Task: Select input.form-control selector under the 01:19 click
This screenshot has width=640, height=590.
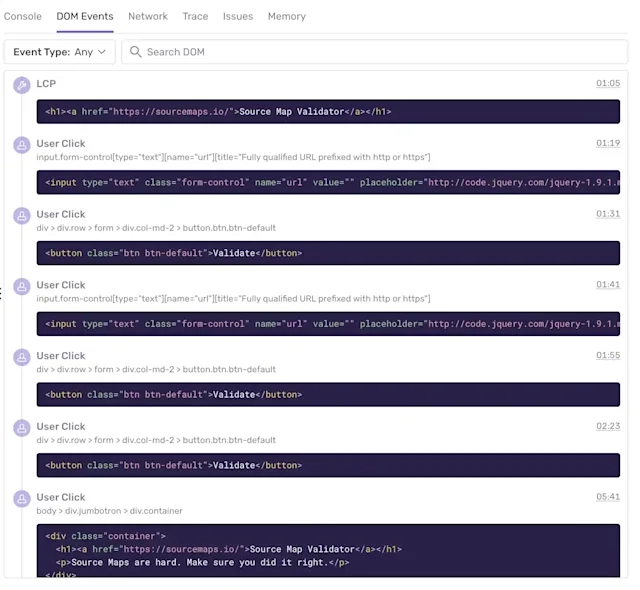Action: click(233, 157)
